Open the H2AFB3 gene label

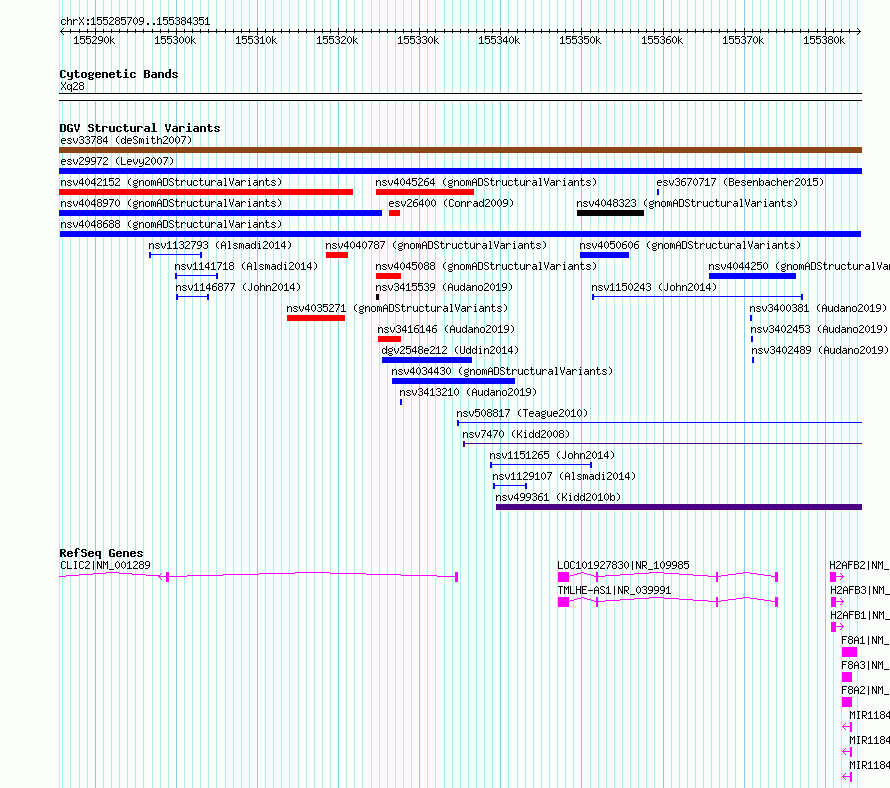859,590
